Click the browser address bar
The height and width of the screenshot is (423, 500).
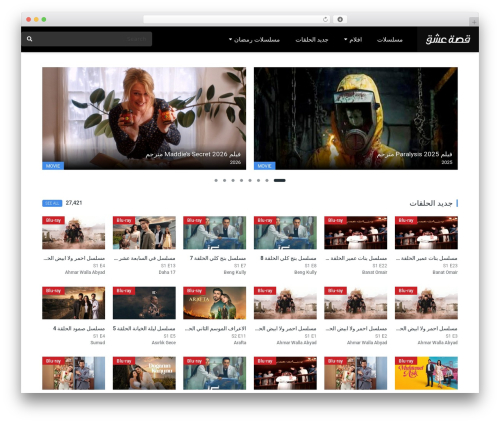pyautogui.click(x=237, y=19)
